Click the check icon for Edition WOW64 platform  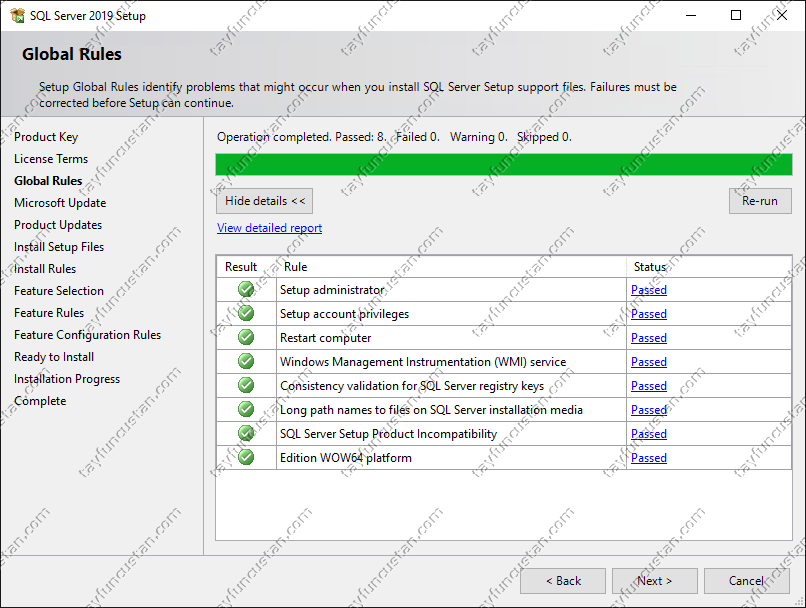(246, 457)
